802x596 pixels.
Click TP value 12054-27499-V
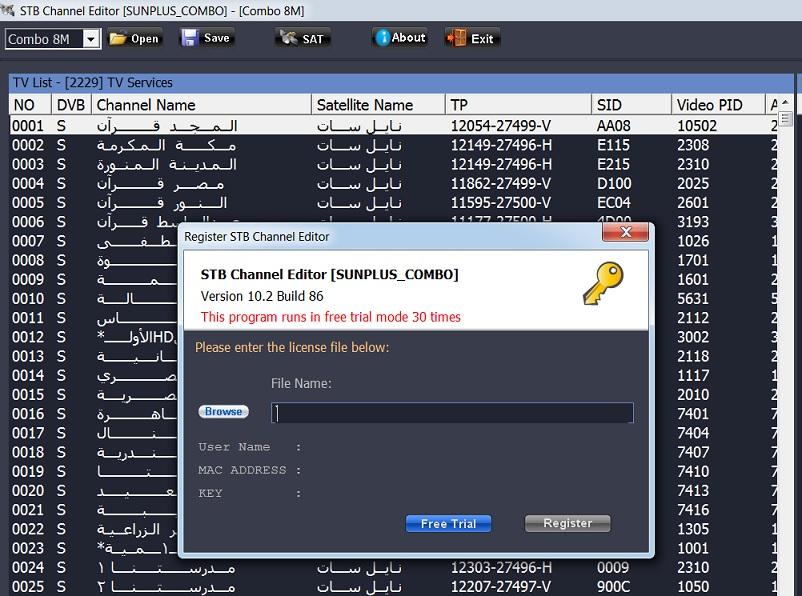[x=501, y=126]
